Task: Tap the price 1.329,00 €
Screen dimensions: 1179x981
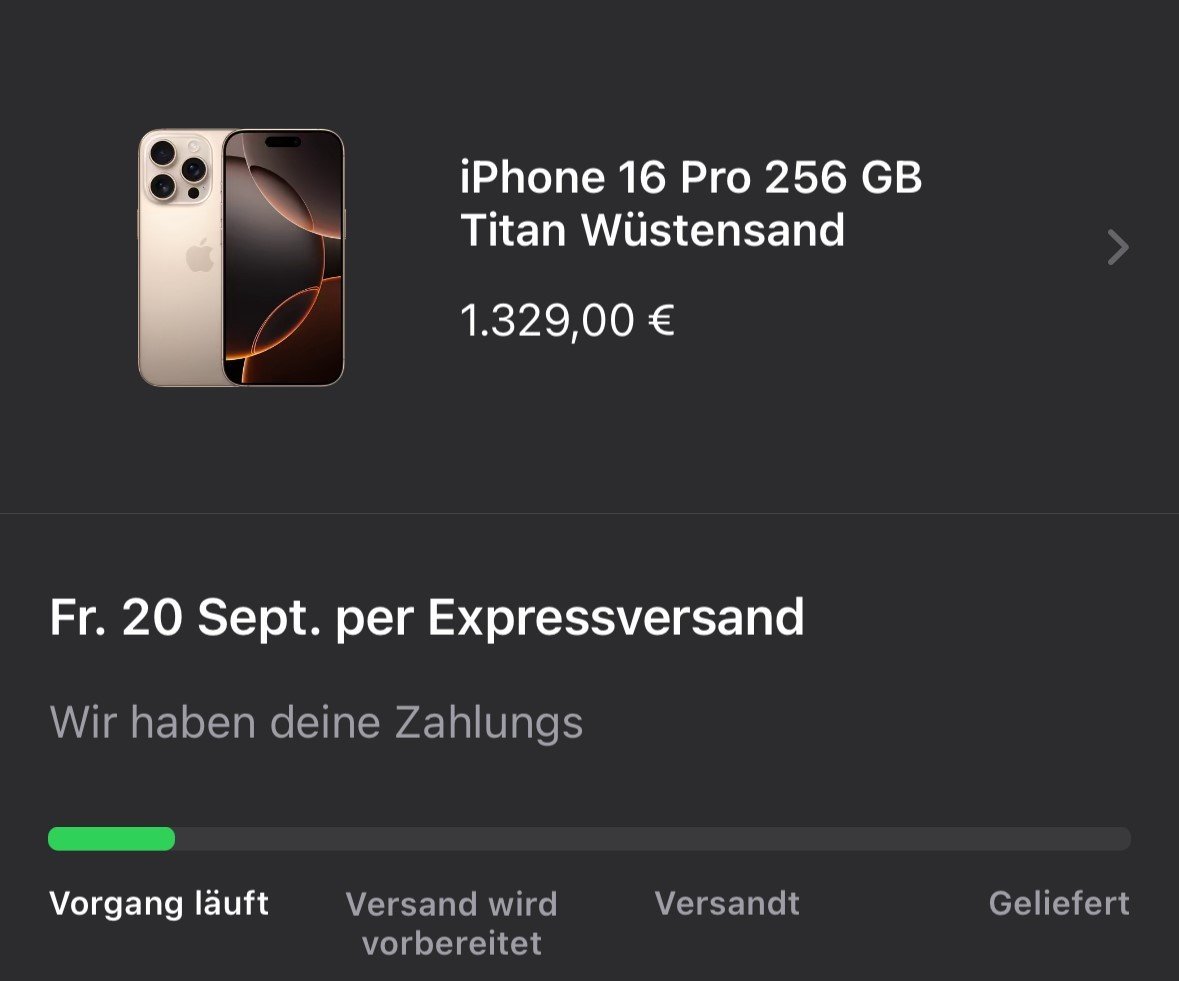Action: click(x=567, y=321)
